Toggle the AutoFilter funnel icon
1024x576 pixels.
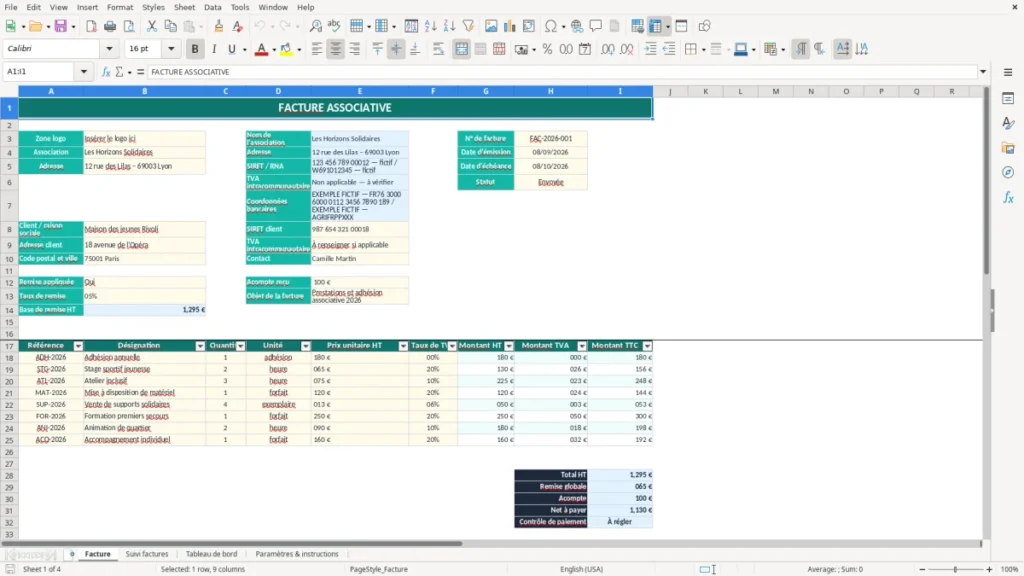468,26
